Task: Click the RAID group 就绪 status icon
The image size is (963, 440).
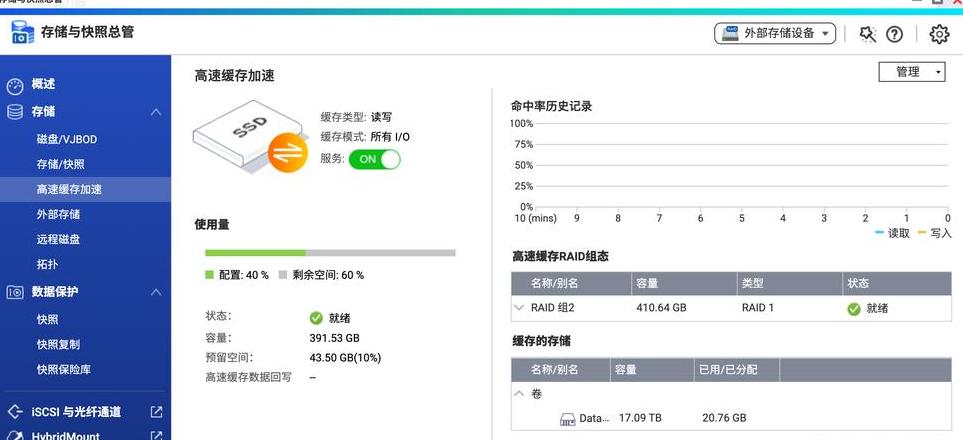Action: (854, 309)
